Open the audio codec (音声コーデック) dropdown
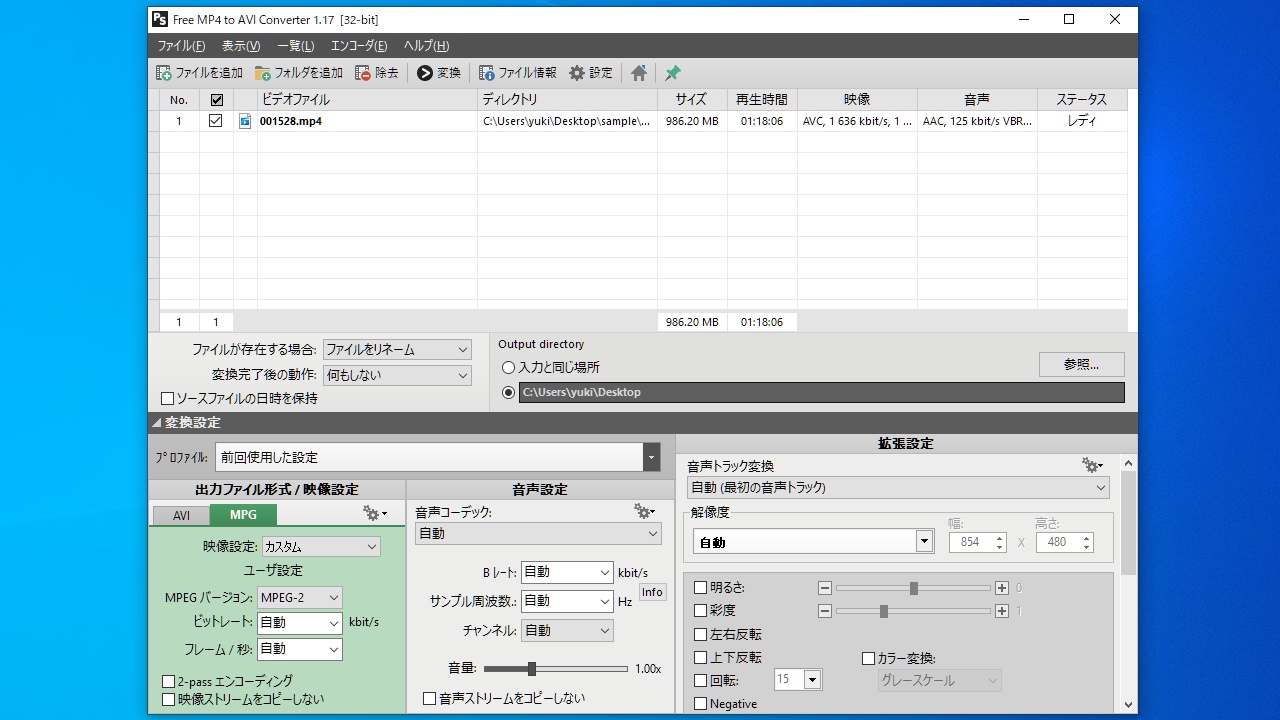Image resolution: width=1280 pixels, height=720 pixels. pos(538,534)
